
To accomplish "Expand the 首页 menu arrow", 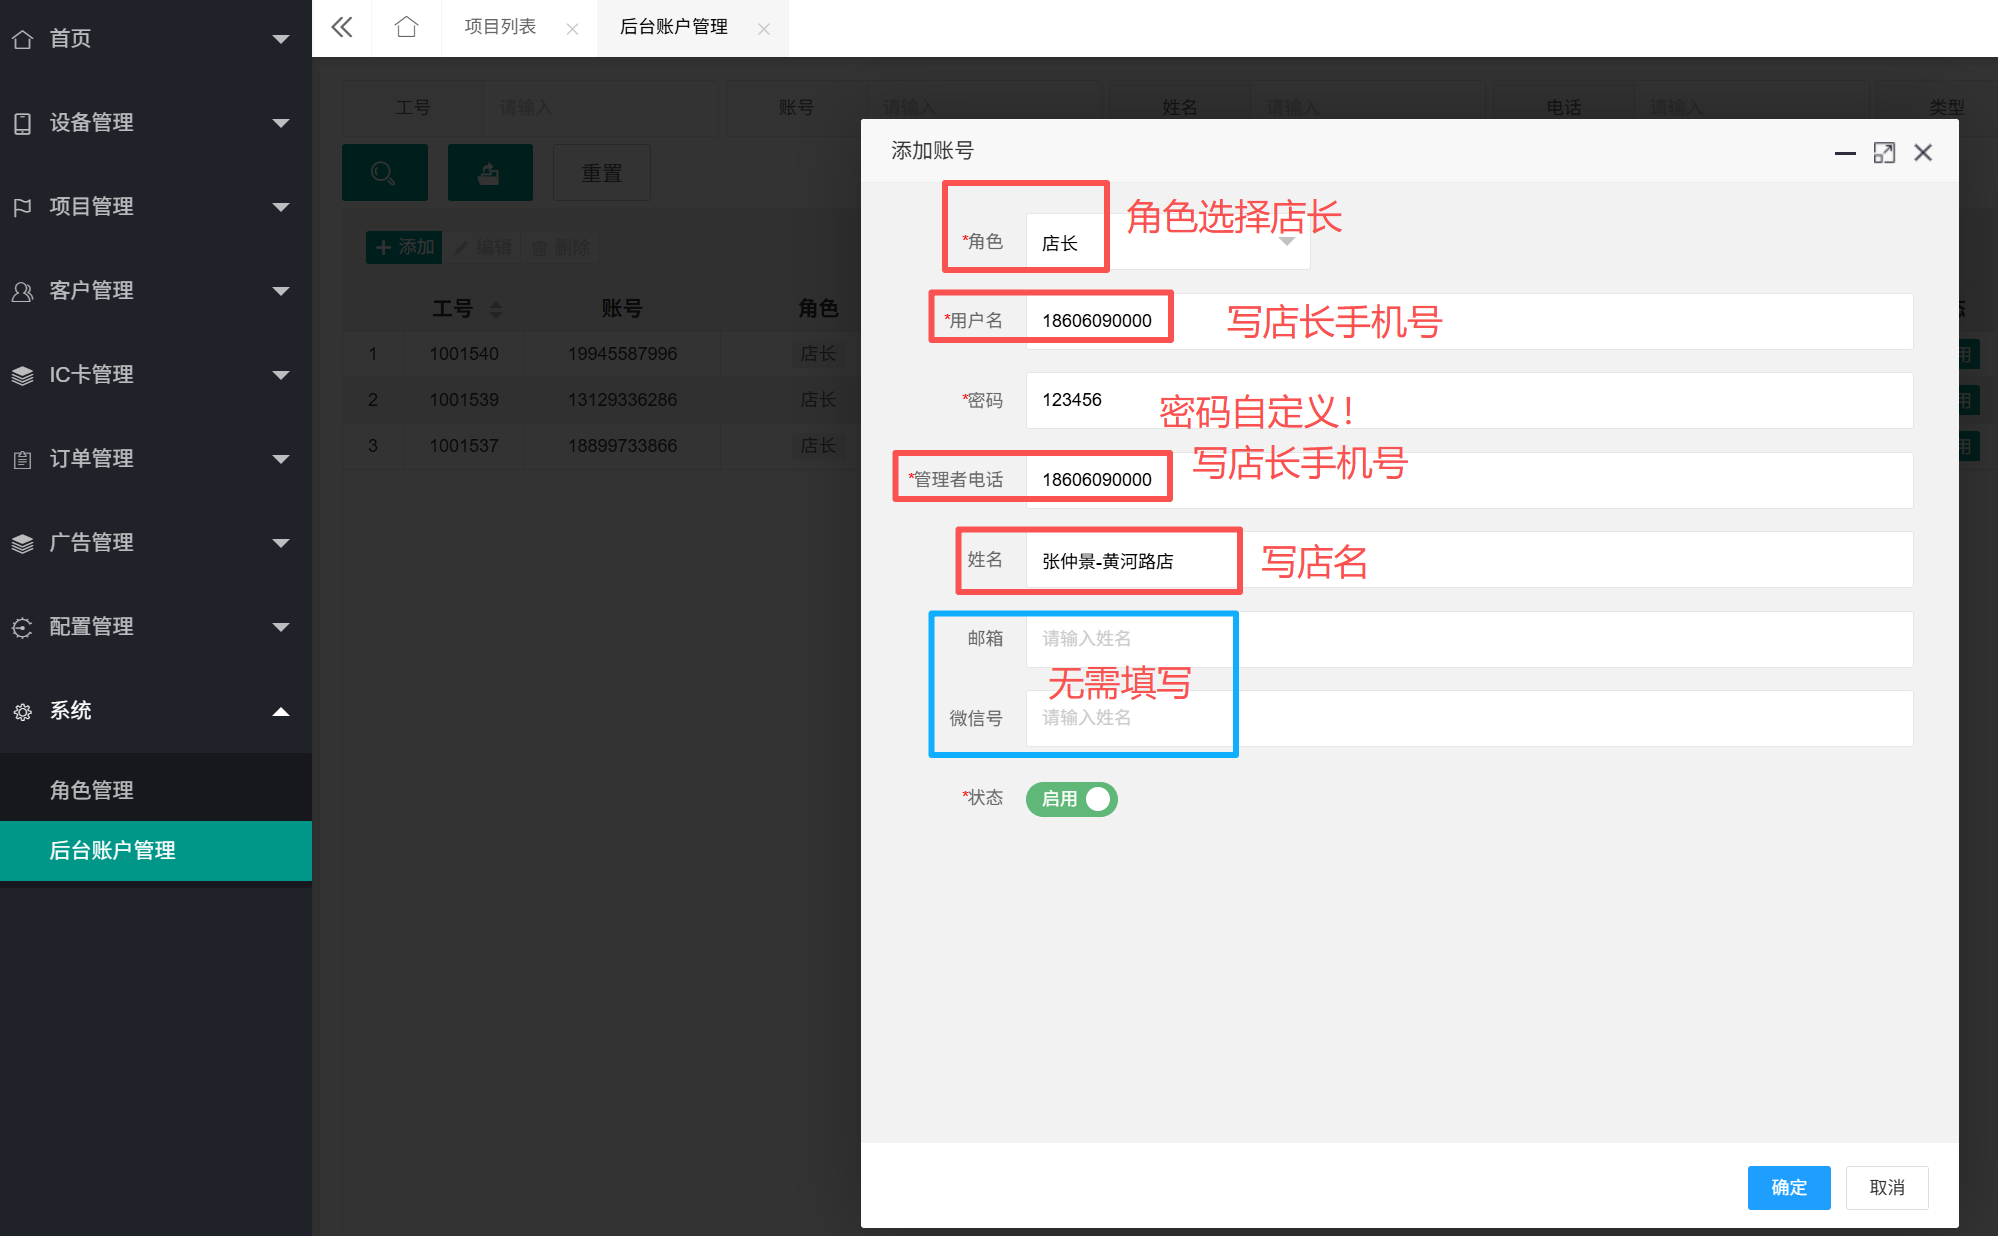I will tap(281, 39).
